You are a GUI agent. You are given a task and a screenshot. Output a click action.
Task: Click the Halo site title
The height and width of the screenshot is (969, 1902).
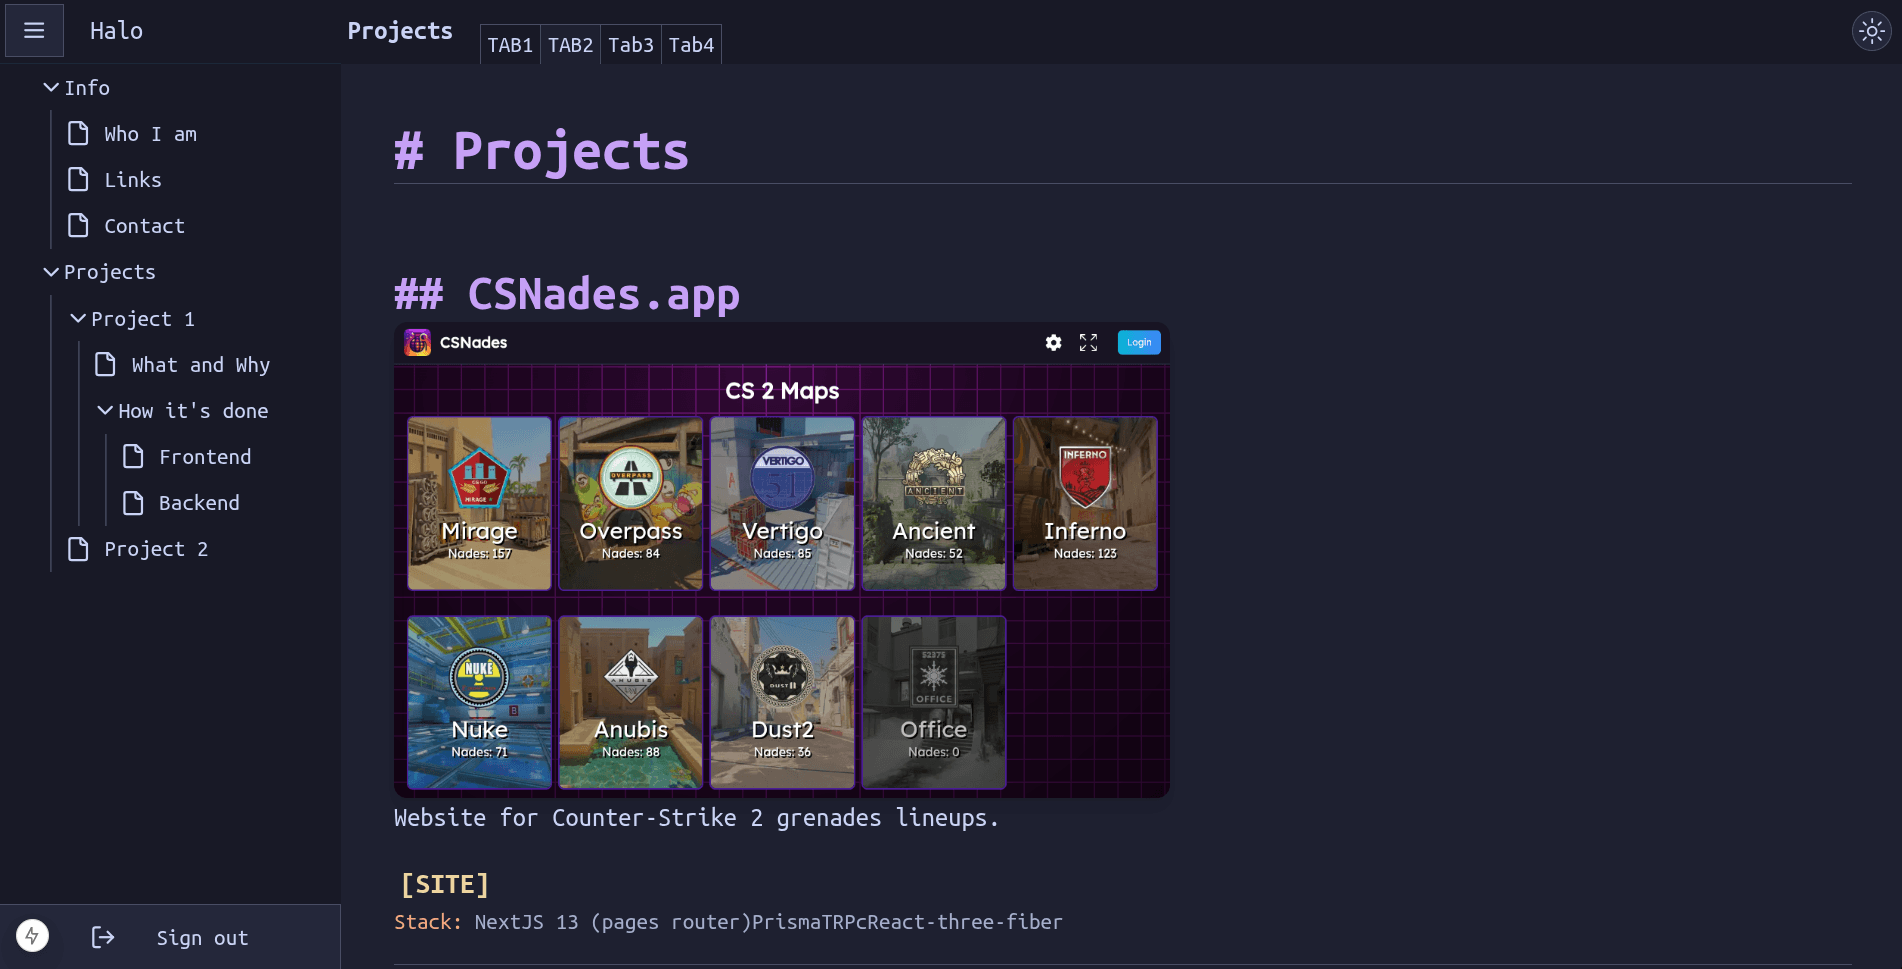click(x=116, y=31)
